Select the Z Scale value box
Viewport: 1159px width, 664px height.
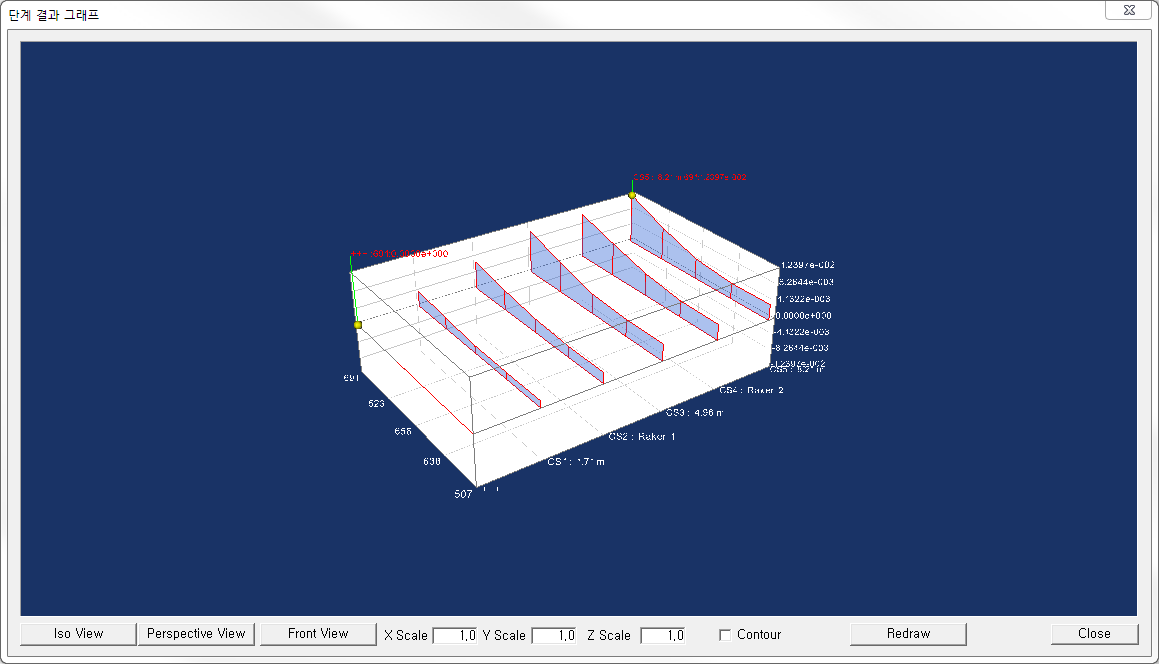point(662,635)
